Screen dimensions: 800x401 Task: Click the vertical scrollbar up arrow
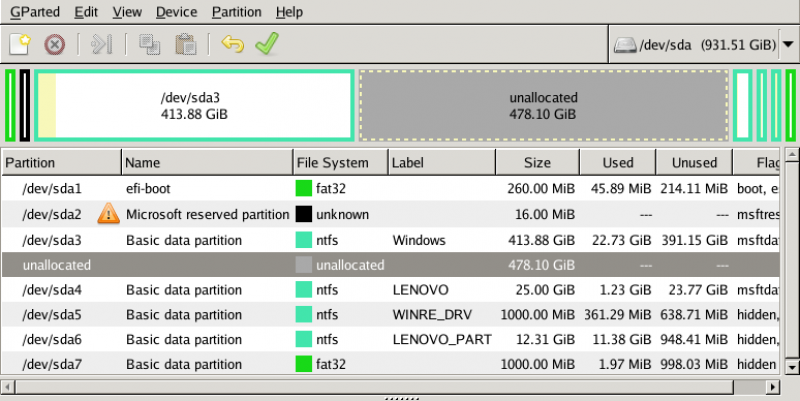click(x=791, y=154)
